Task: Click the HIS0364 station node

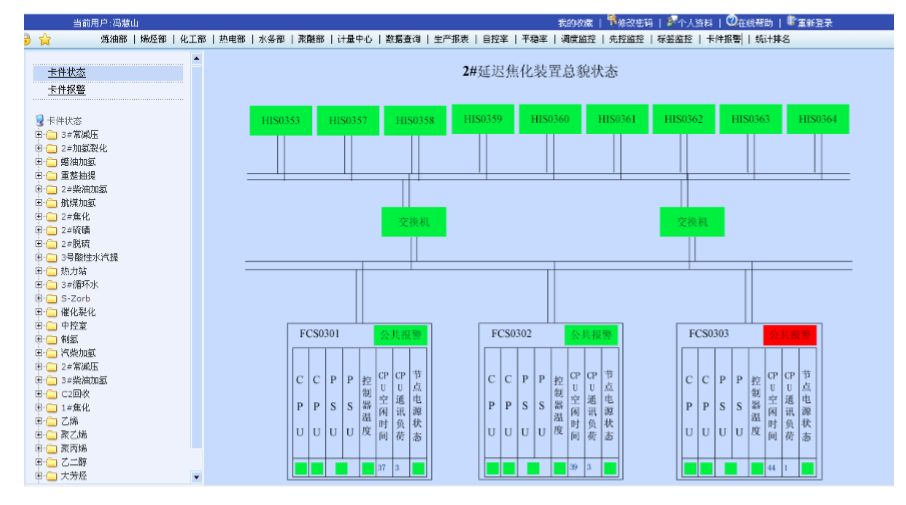Action: pos(818,119)
